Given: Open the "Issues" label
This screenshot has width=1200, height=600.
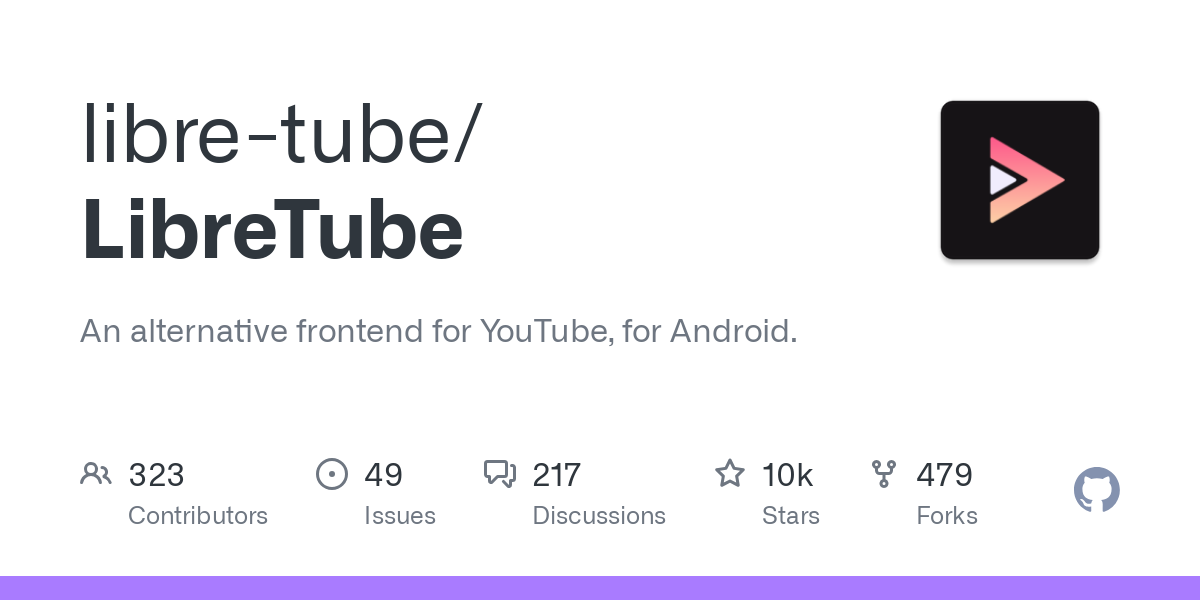Looking at the screenshot, I should coord(400,516).
